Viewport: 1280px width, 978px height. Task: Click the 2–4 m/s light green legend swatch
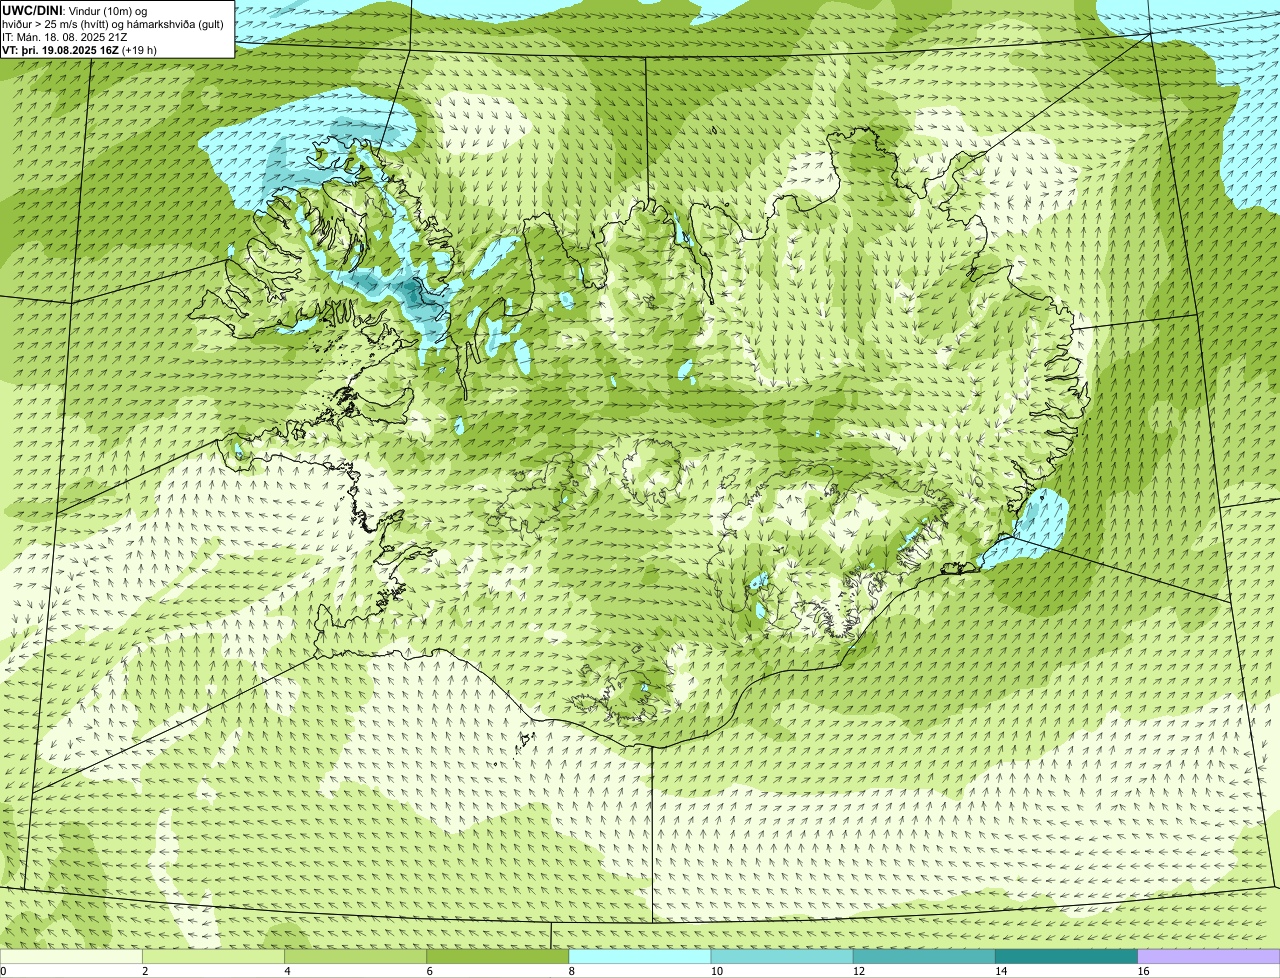pyautogui.click(x=214, y=956)
